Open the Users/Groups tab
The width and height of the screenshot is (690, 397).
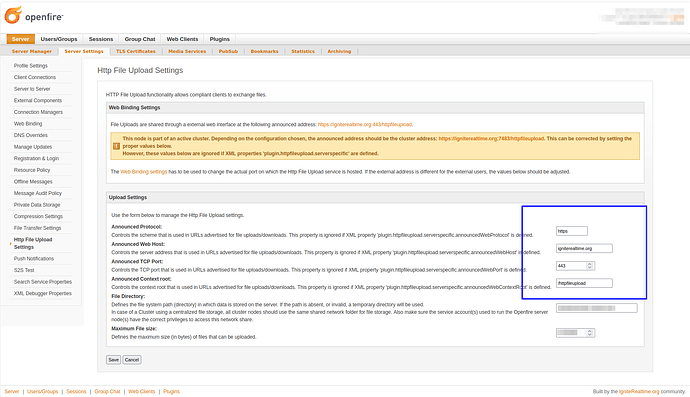coord(59,39)
